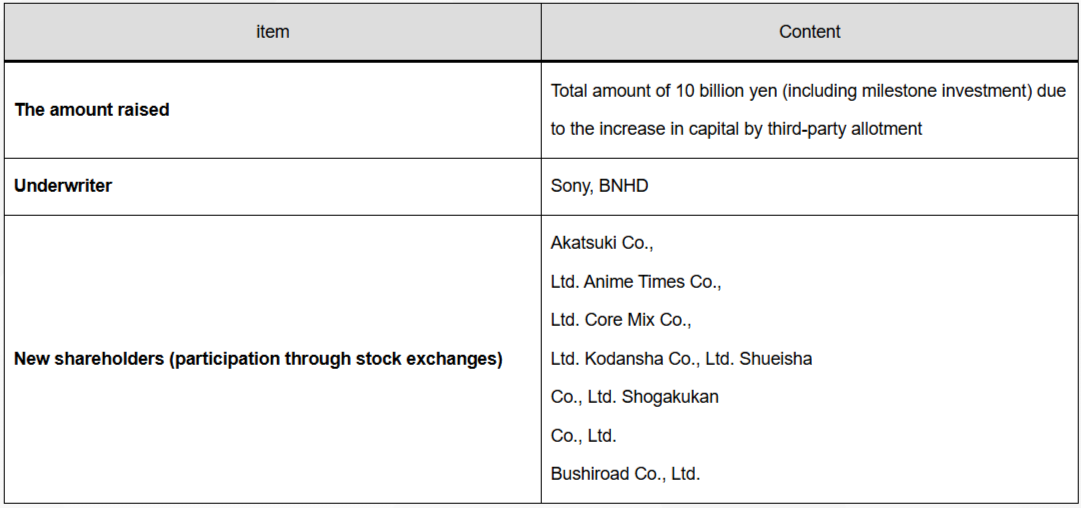Select the "The amount raised" row label
1081x508 pixels.
click(x=92, y=110)
